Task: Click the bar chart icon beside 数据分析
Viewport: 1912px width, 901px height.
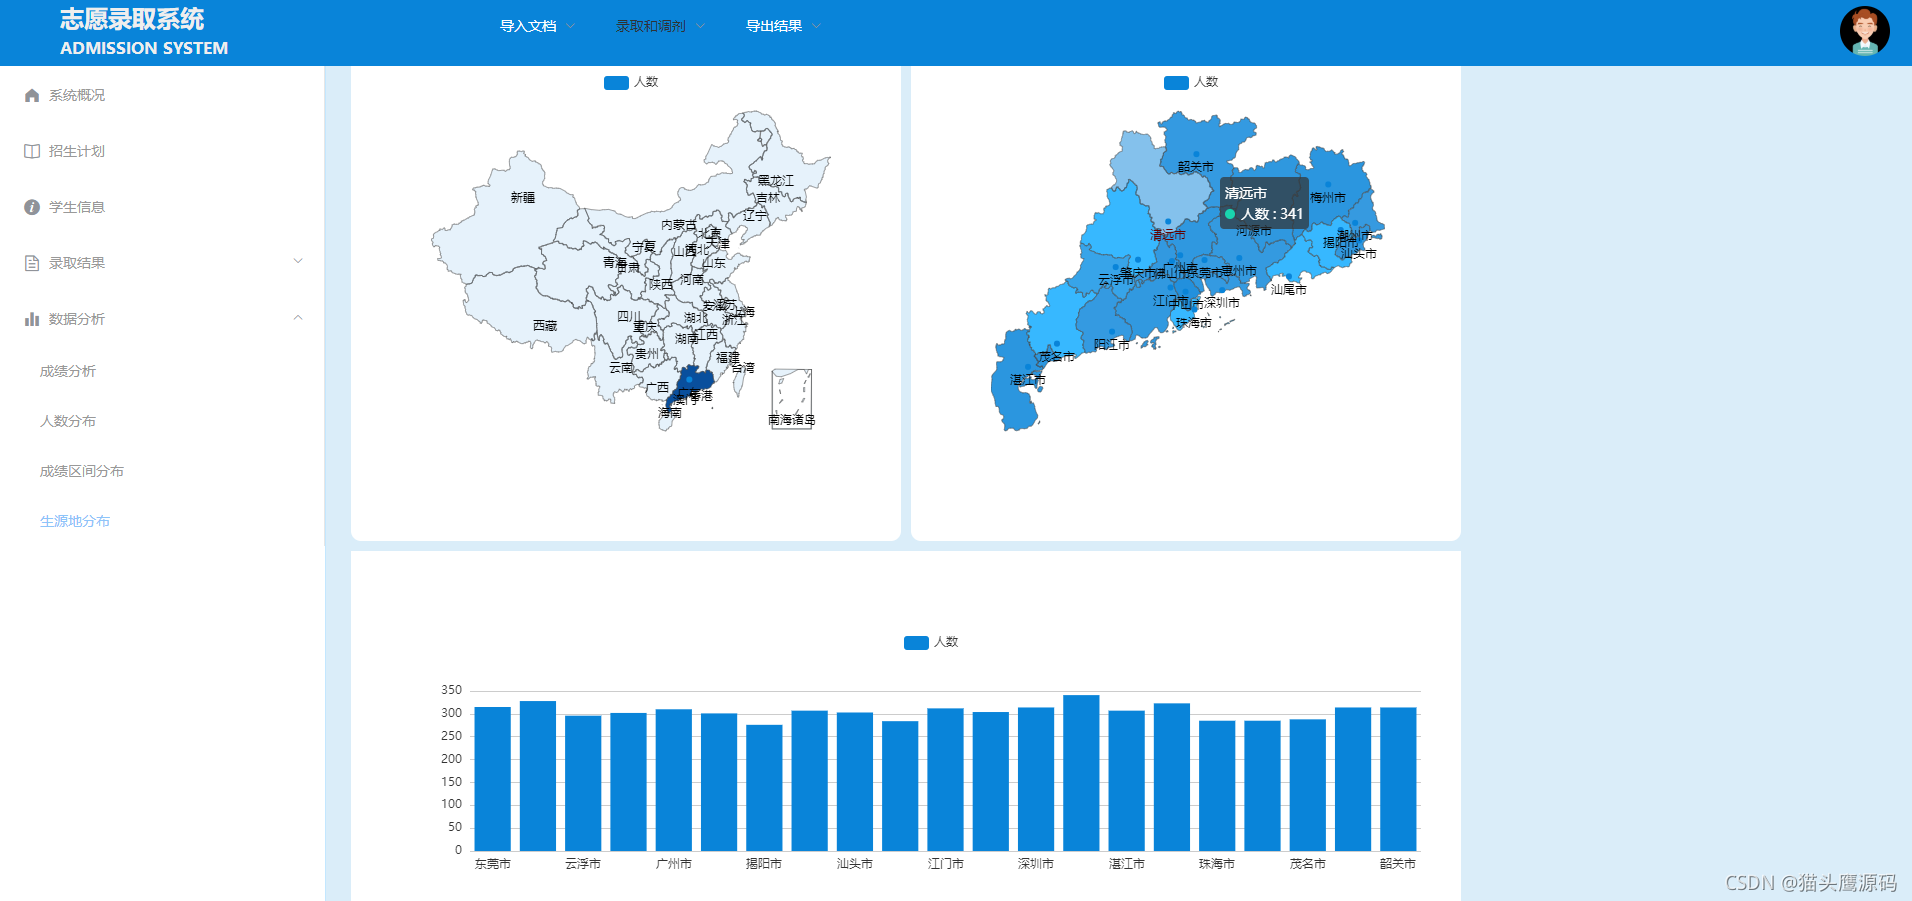Action: point(32,319)
